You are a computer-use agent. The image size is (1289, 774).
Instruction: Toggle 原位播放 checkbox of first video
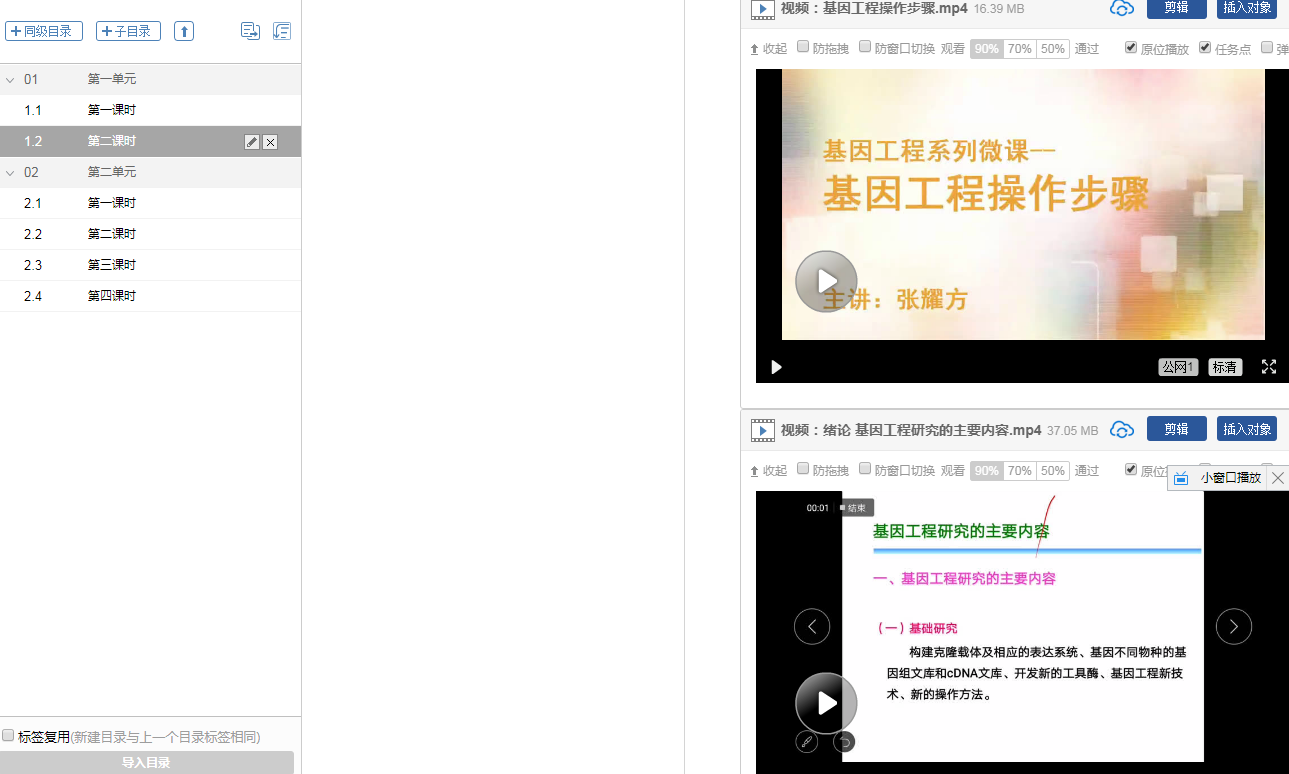pyautogui.click(x=1131, y=47)
